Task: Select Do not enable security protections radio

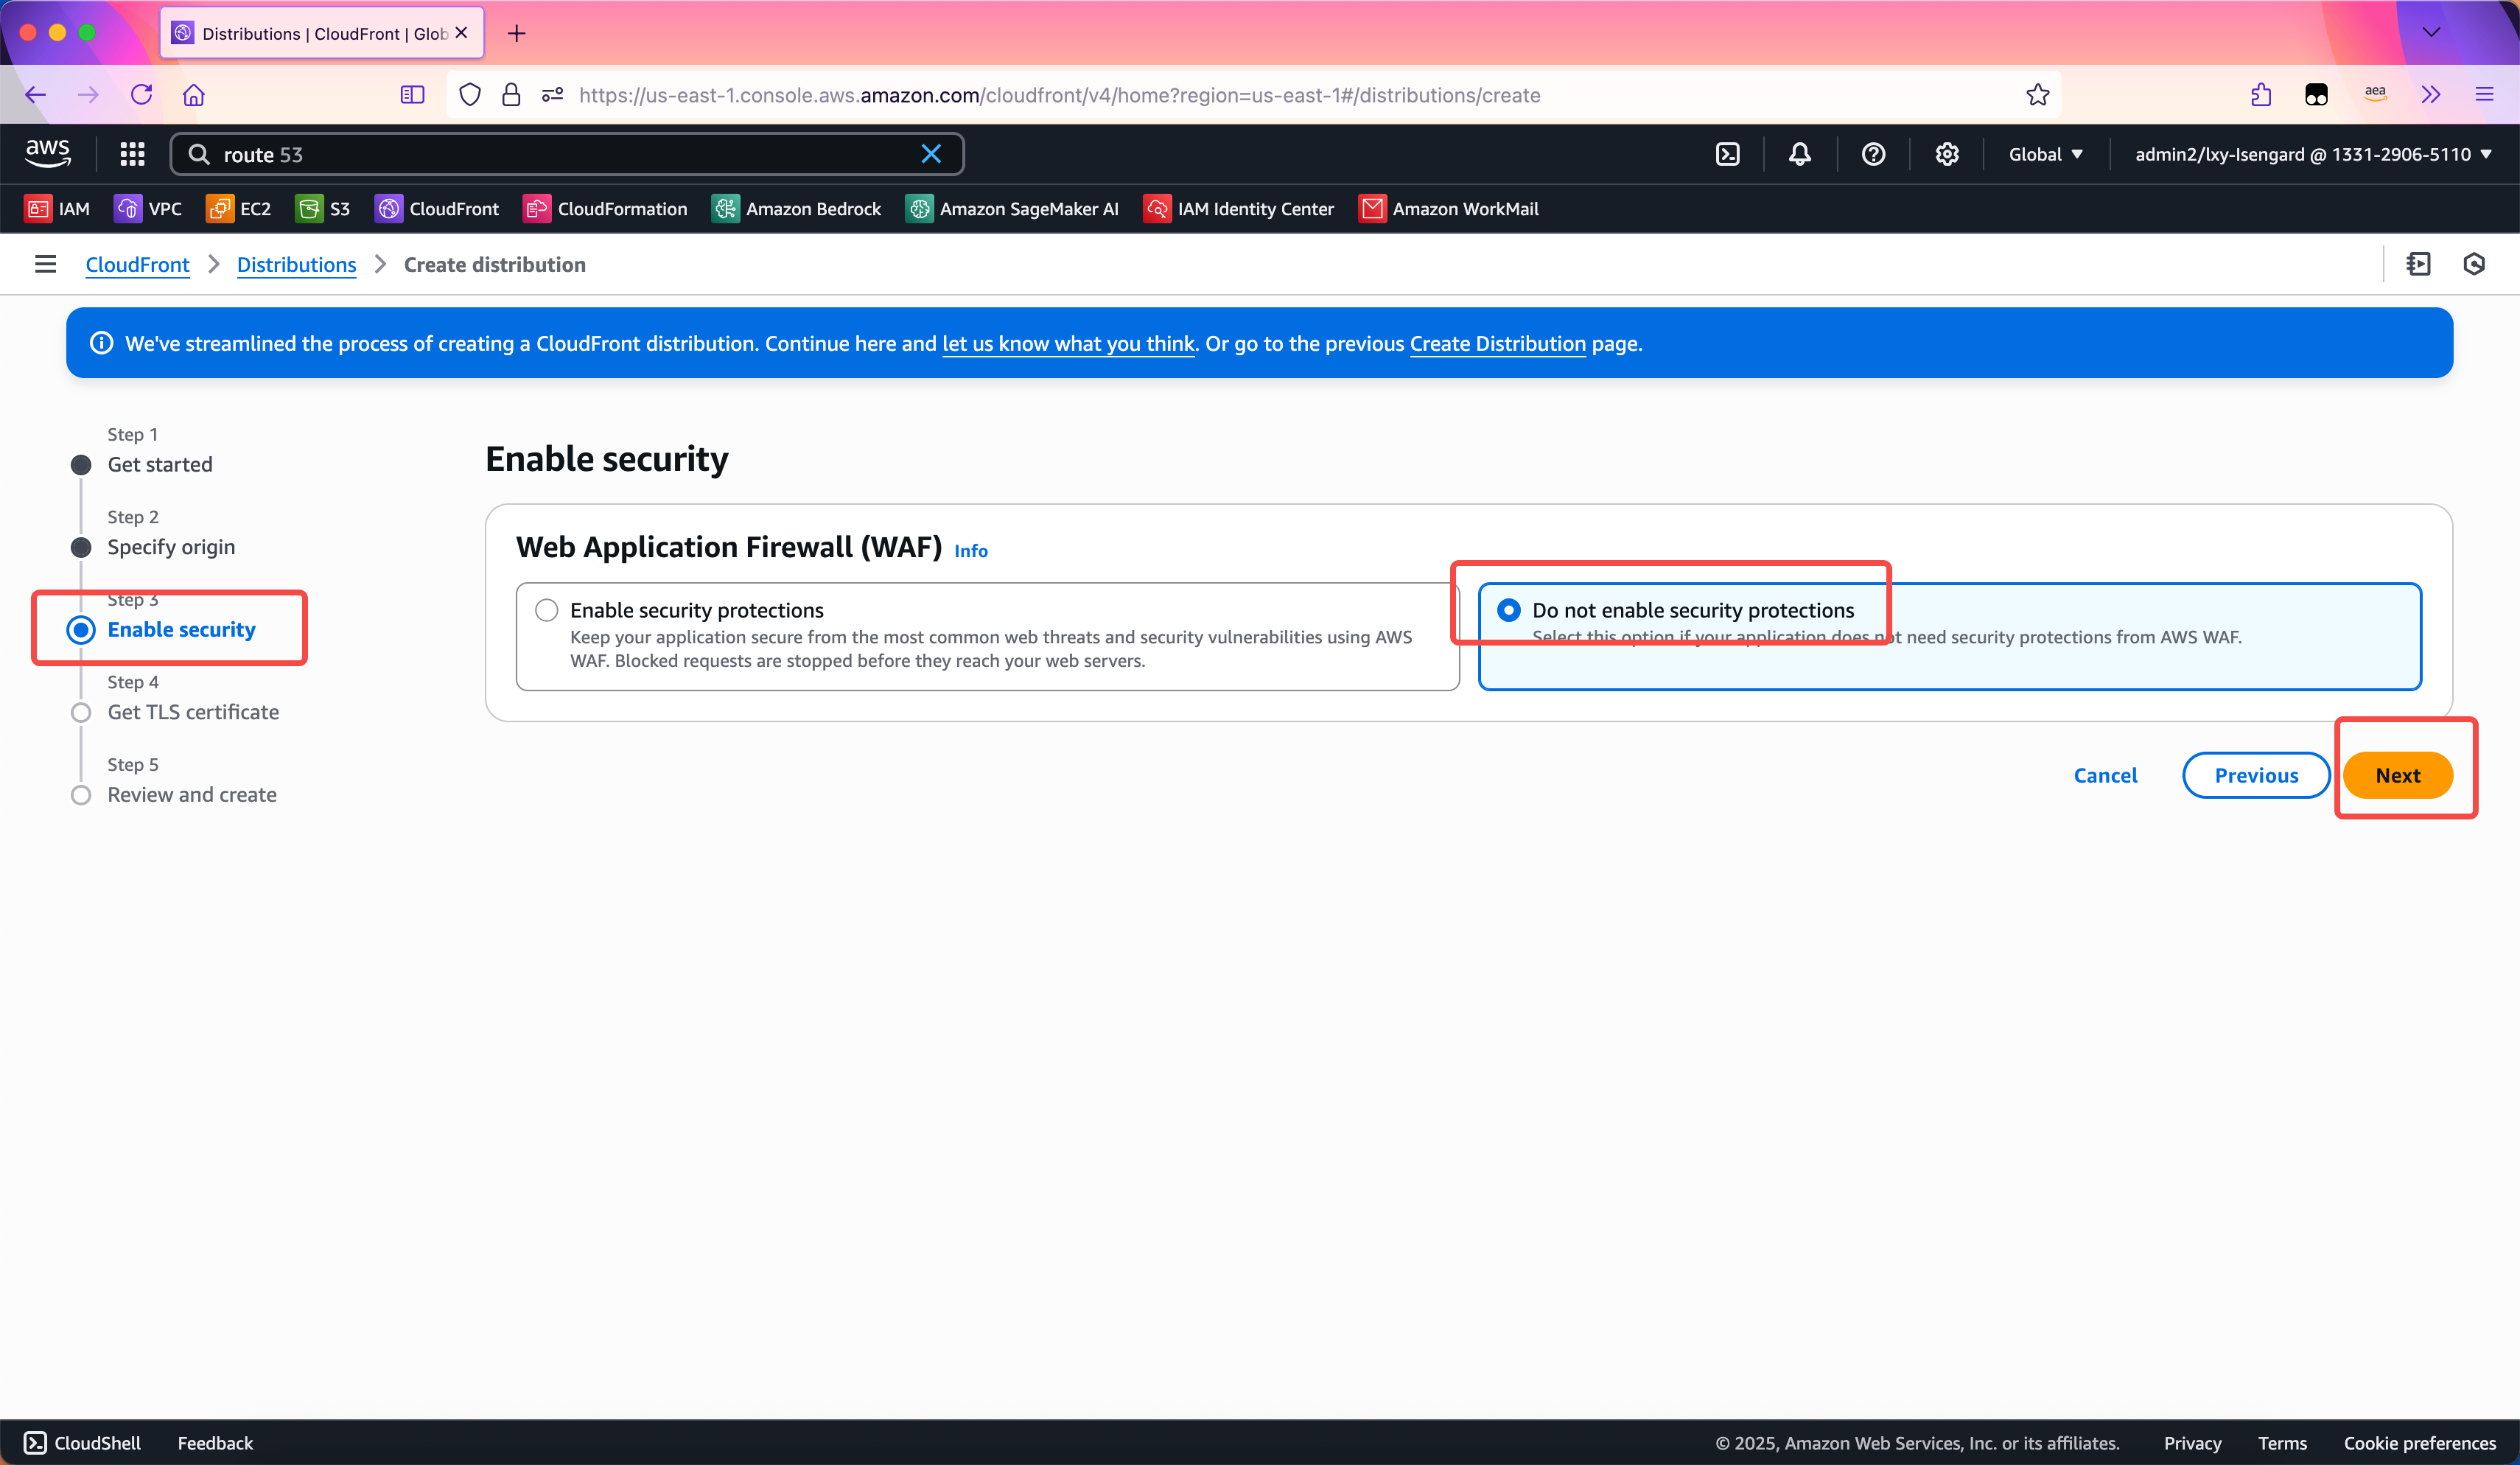Action: click(1508, 610)
